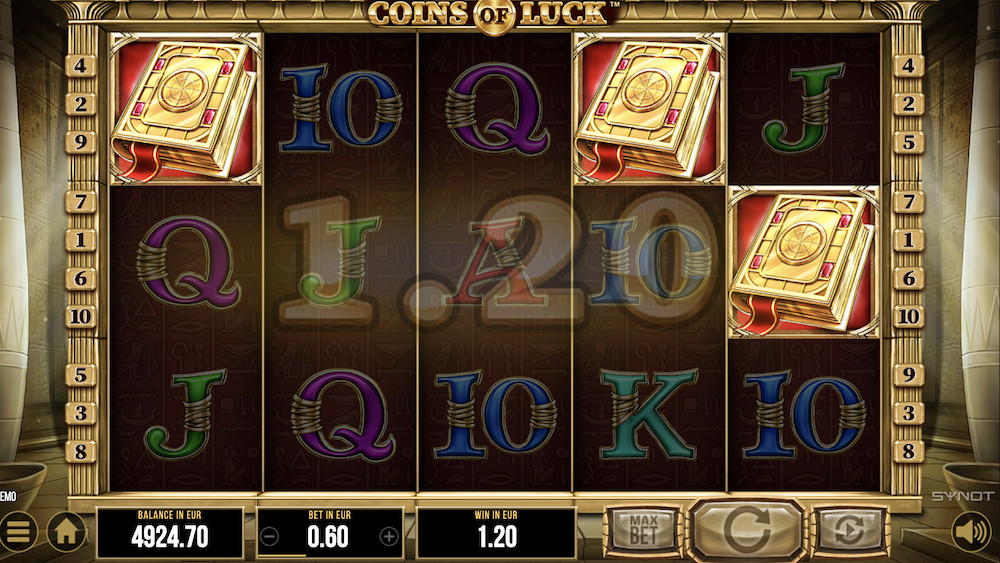This screenshot has height=563, width=1000.
Task: Increase bet with plus button
Action: click(389, 537)
